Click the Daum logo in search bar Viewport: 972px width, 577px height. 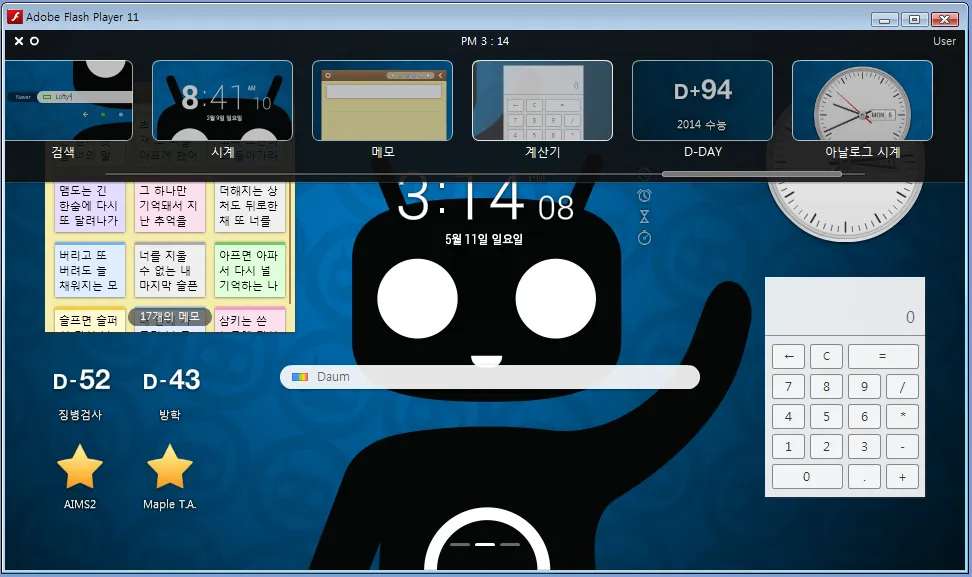[300, 377]
